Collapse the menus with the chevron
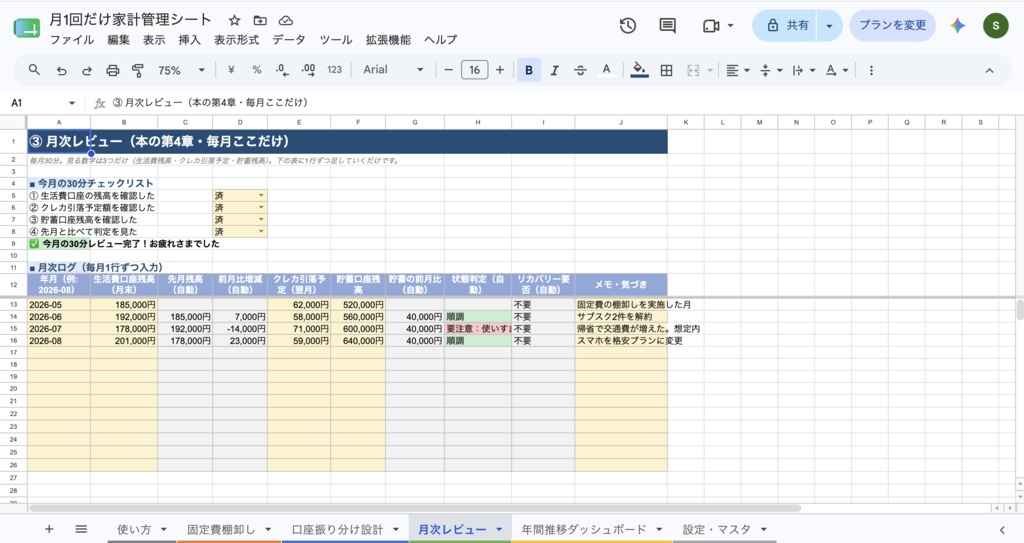The width and height of the screenshot is (1024, 543). coord(989,71)
